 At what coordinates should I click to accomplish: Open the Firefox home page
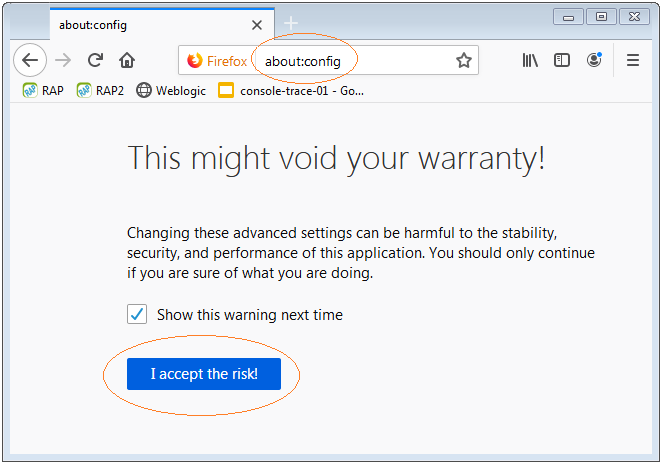point(127,60)
